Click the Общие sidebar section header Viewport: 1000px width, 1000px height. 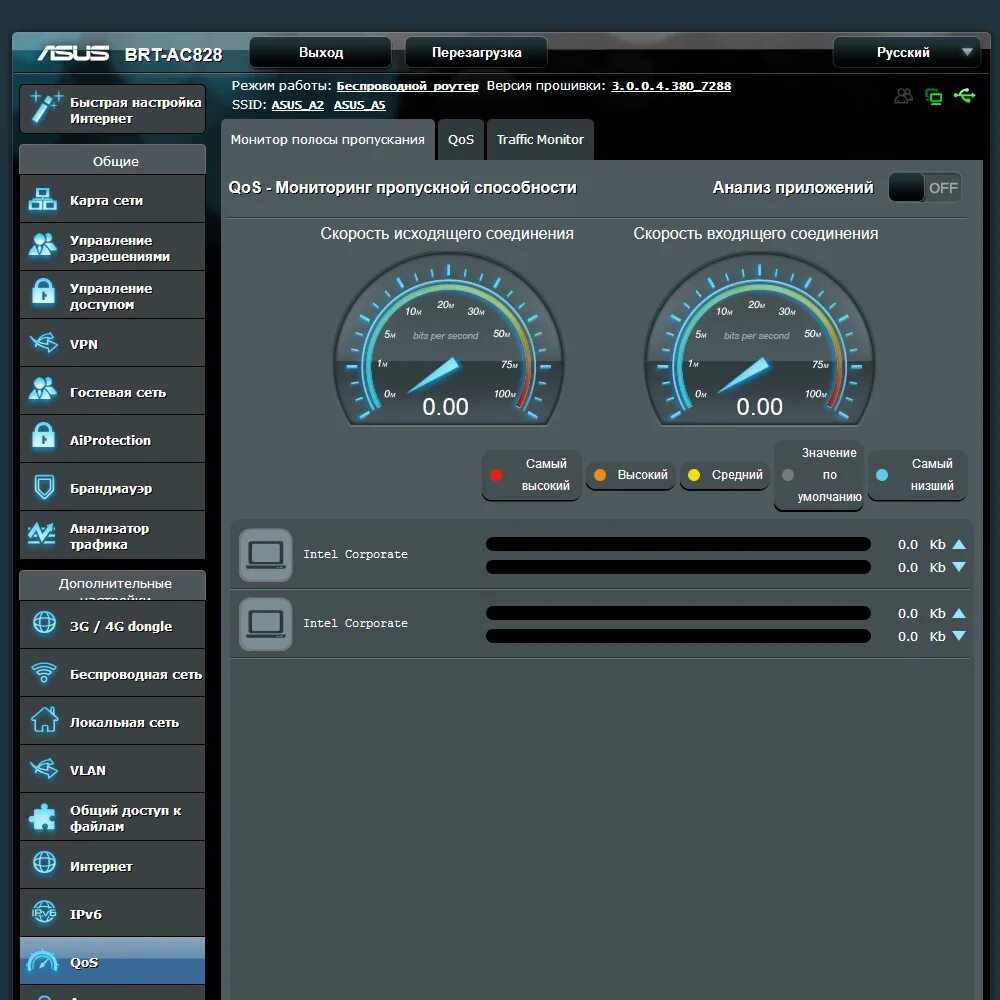click(x=113, y=161)
